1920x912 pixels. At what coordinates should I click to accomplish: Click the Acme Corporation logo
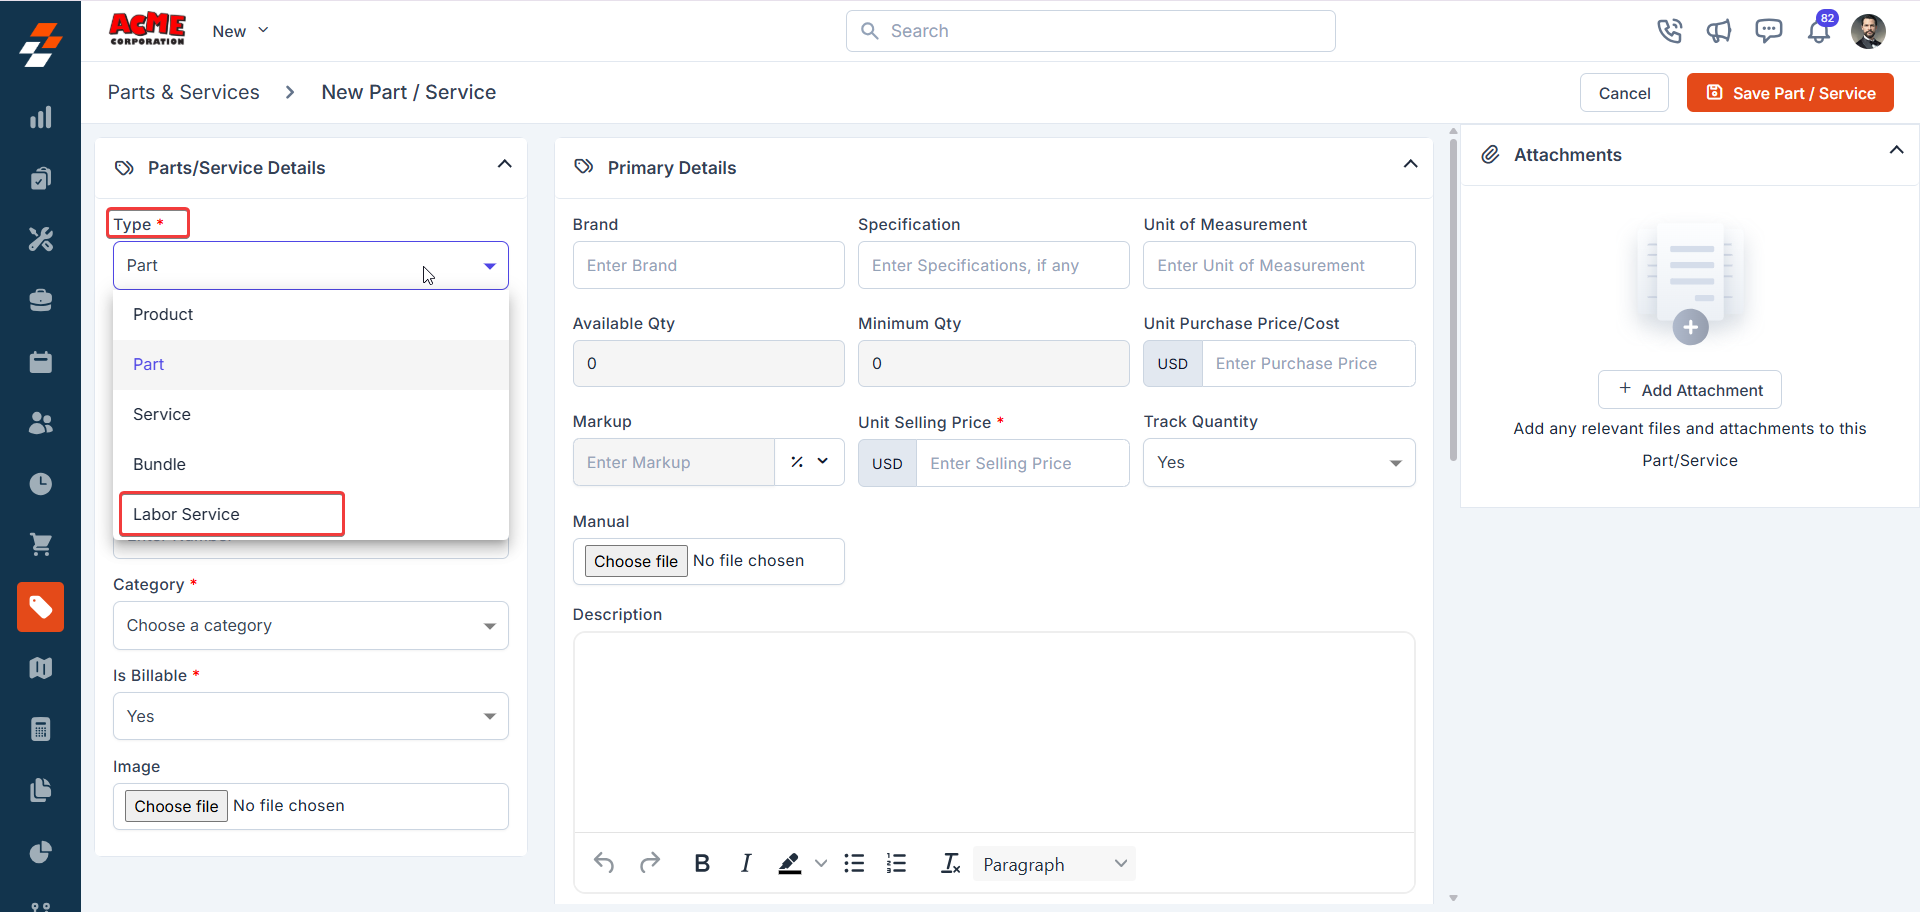pyautogui.click(x=147, y=29)
